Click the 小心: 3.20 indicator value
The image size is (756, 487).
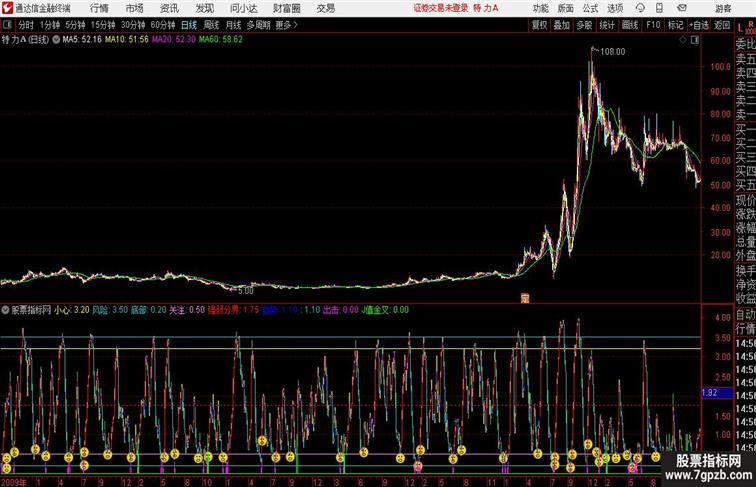click(x=71, y=310)
